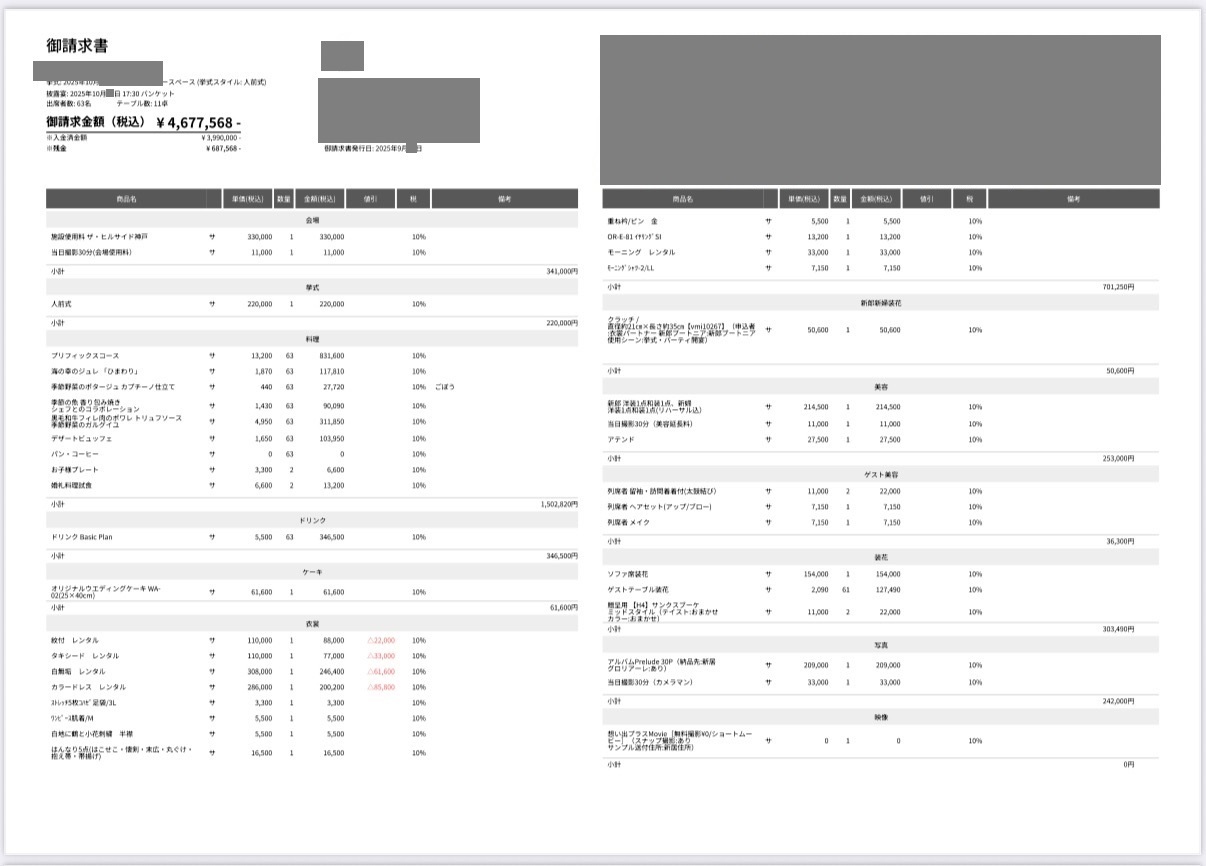Click the ¥3,990,000 paid amount
This screenshot has height=866, width=1206.
[x=221, y=138]
